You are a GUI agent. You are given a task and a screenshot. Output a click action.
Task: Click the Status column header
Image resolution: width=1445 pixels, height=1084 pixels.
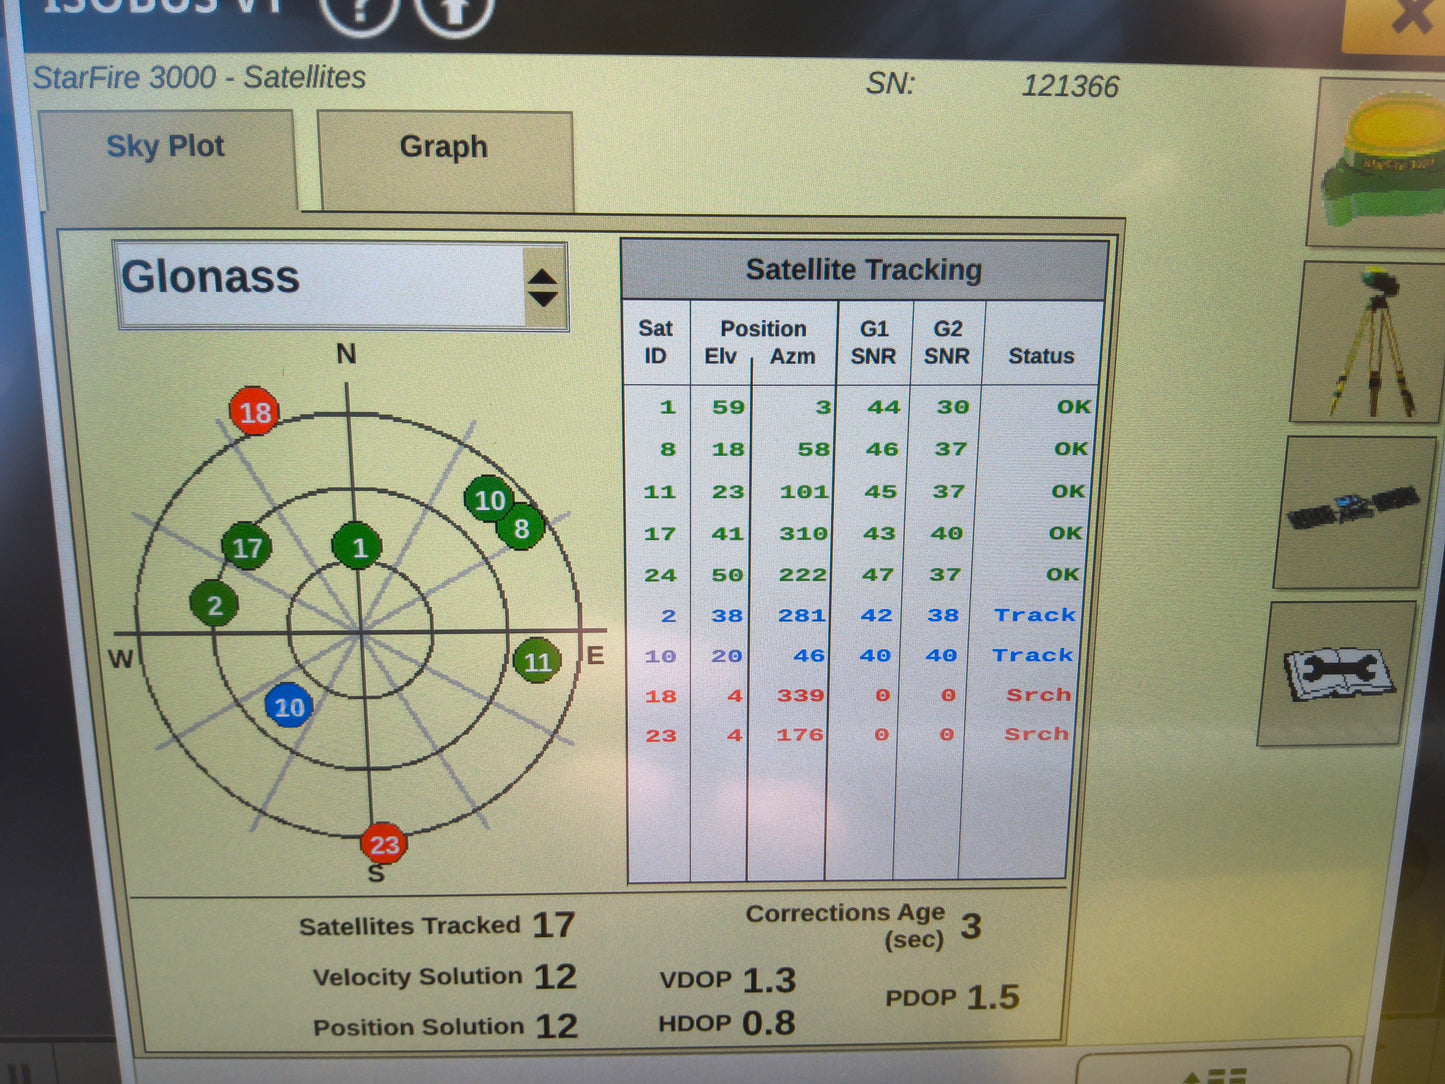coord(1041,356)
